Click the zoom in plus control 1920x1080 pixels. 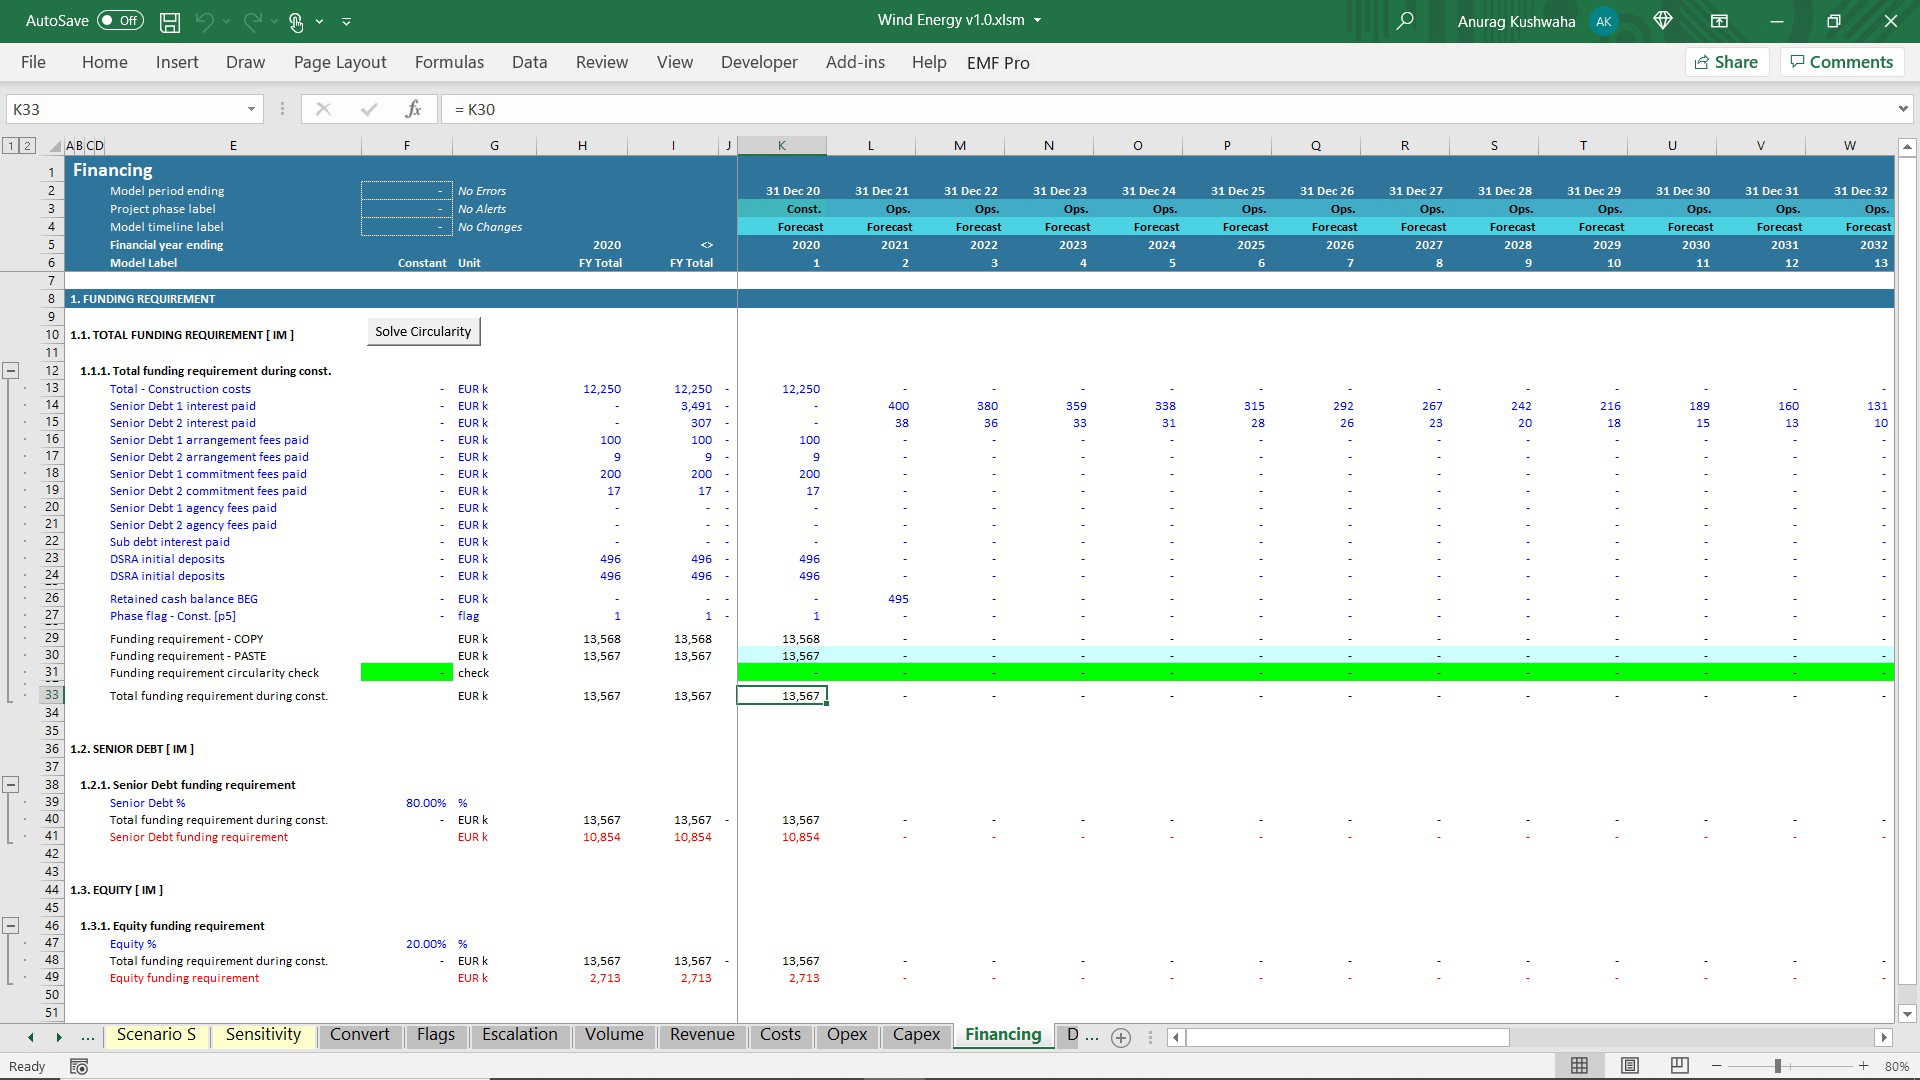click(x=1863, y=1066)
